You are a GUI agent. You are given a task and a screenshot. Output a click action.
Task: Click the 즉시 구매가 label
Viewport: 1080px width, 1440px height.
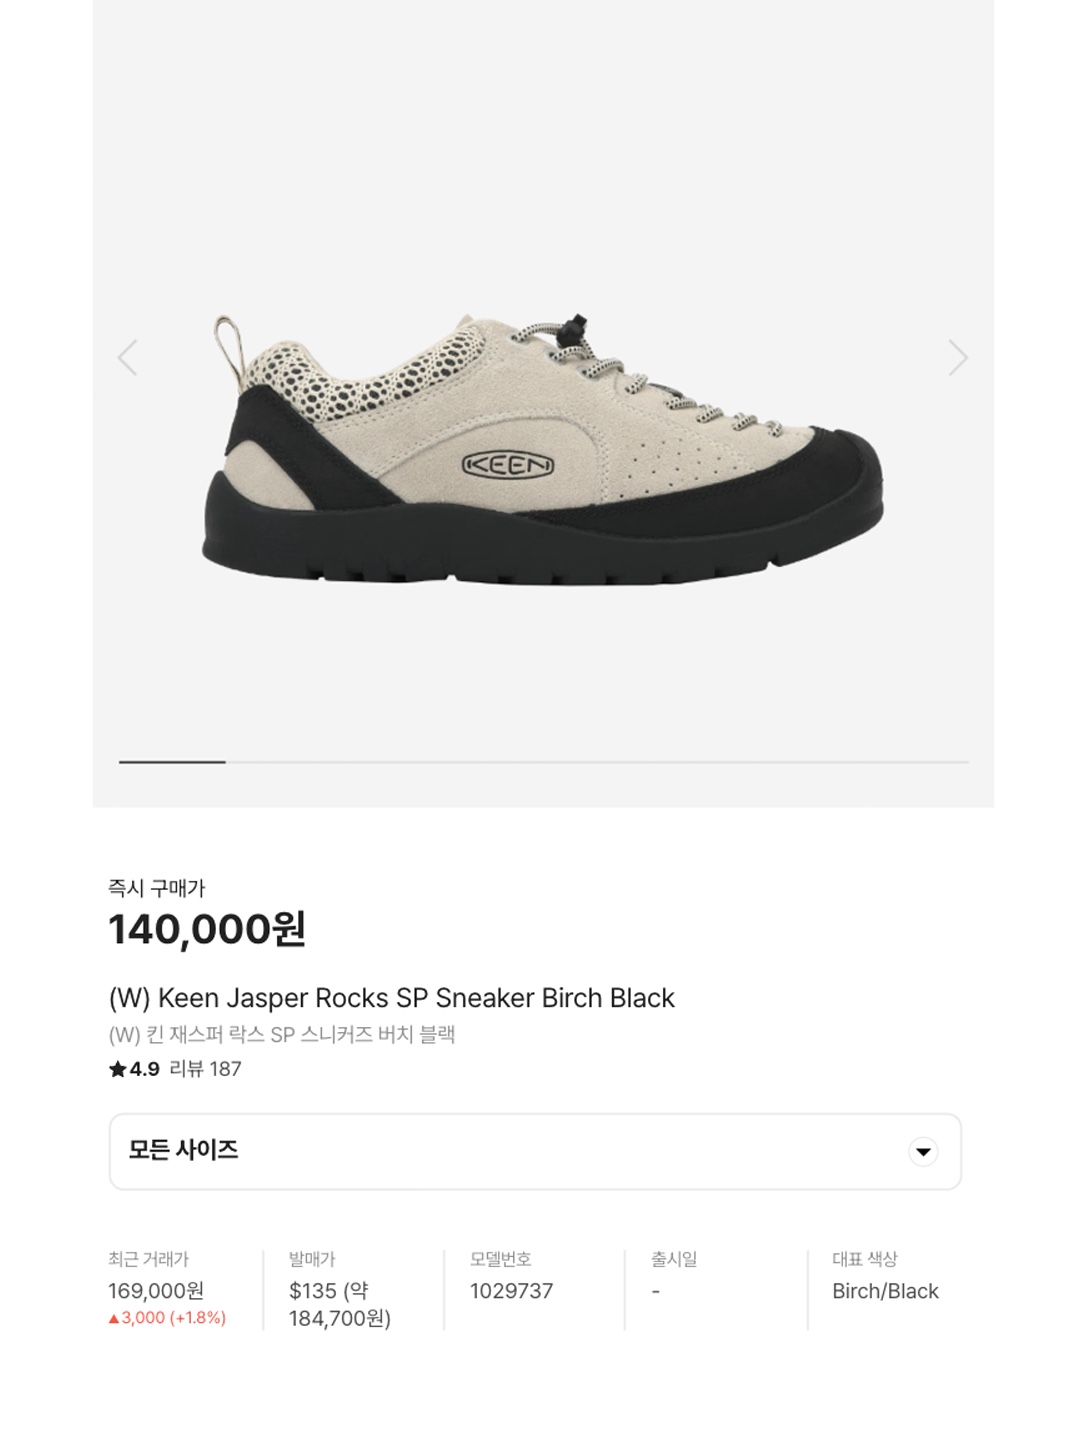click(157, 888)
